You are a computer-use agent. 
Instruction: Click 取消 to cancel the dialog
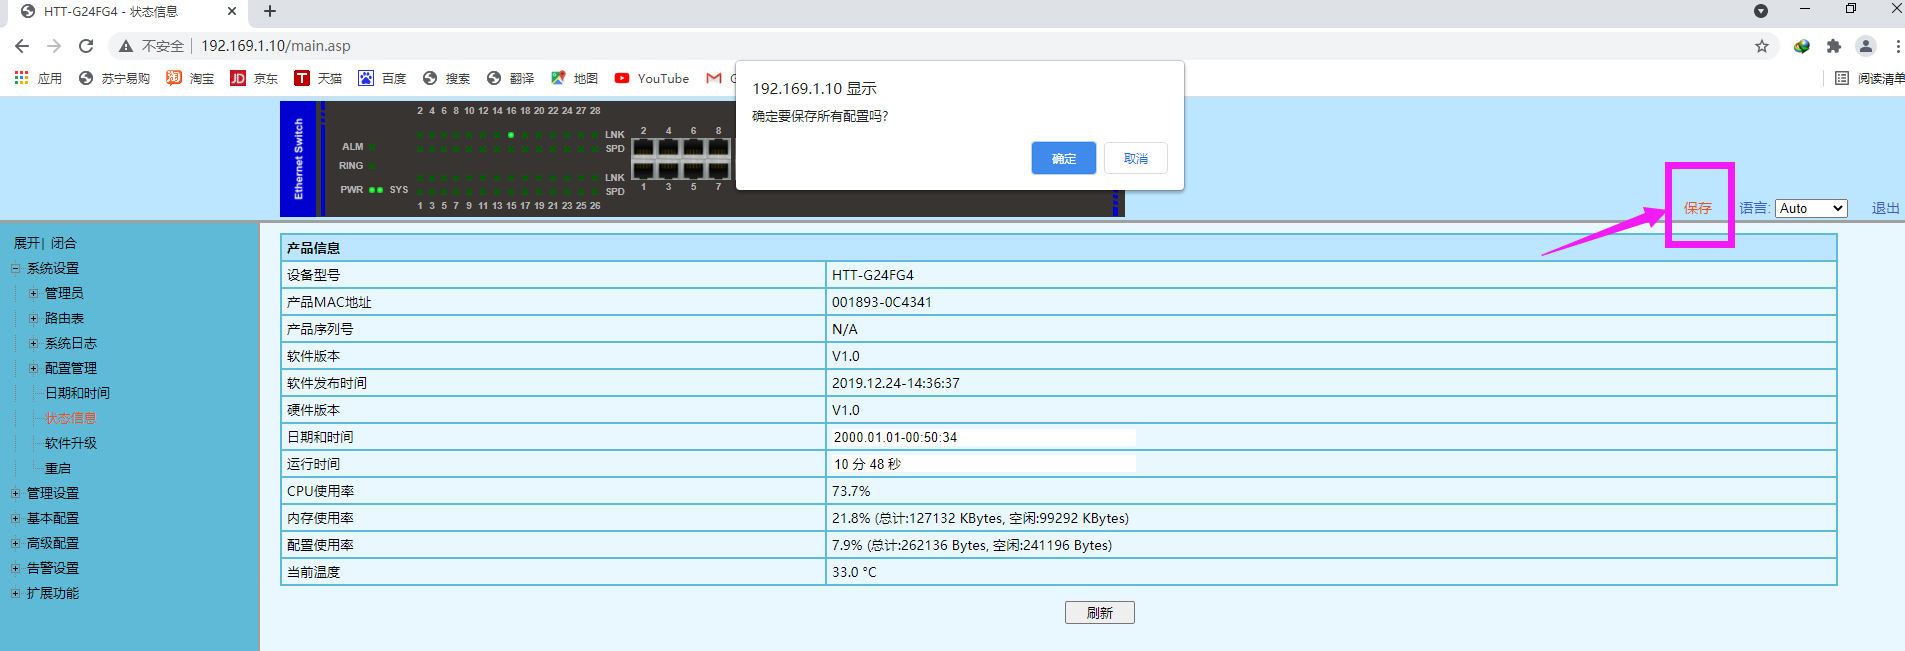[1135, 158]
